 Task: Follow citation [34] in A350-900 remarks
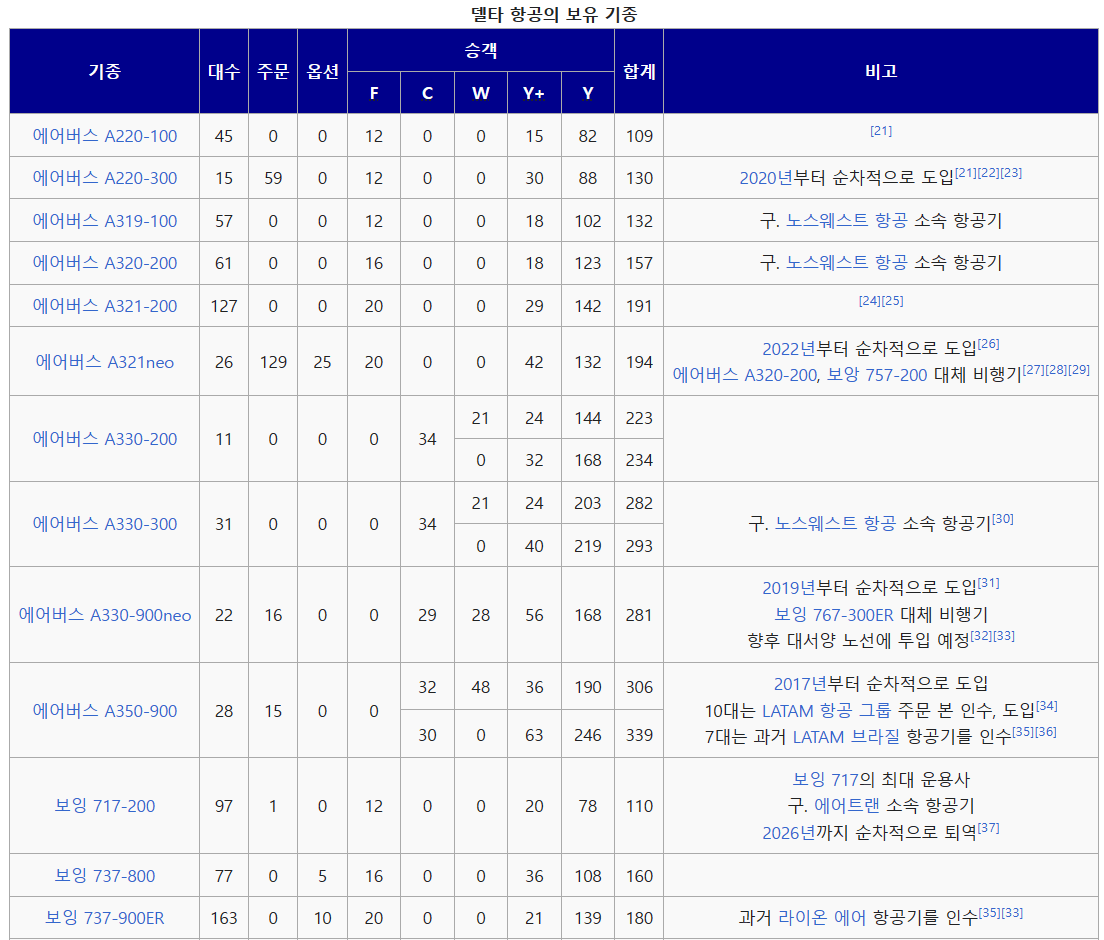click(x=1047, y=706)
